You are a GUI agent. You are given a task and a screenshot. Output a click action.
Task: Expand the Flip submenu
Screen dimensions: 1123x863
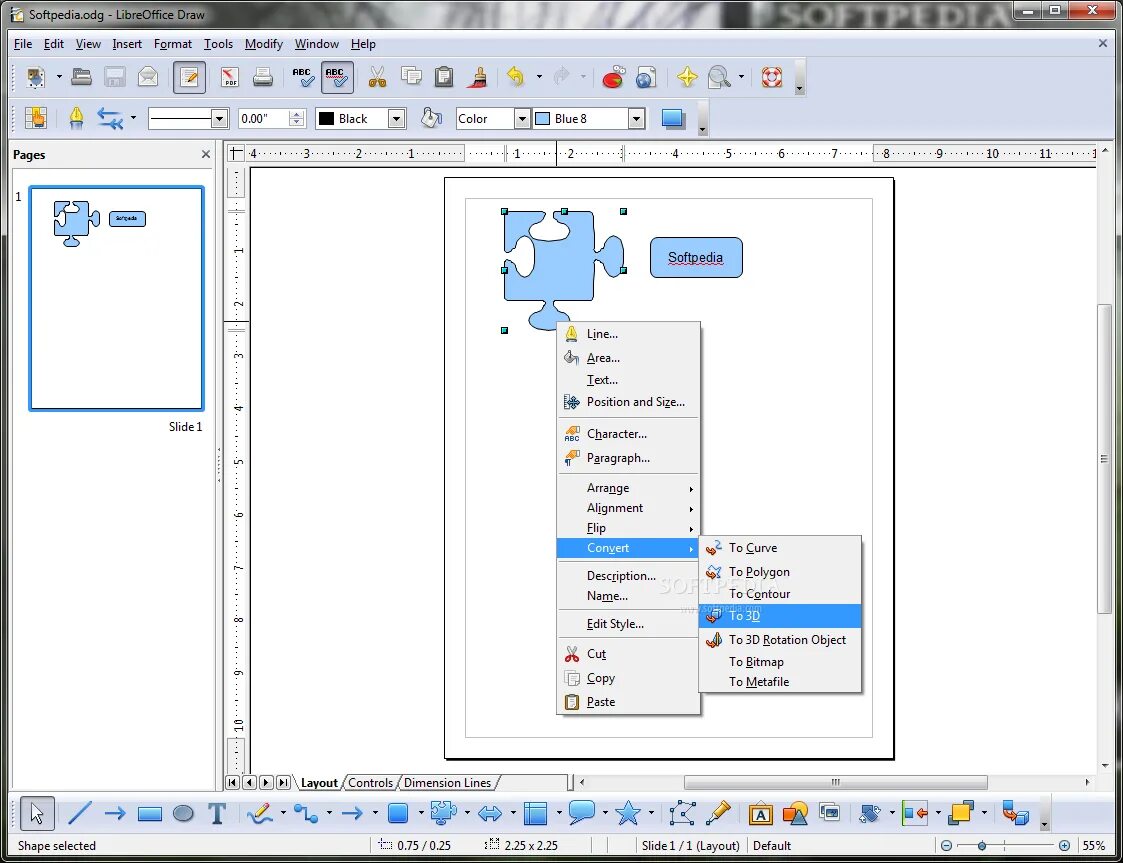(628, 528)
